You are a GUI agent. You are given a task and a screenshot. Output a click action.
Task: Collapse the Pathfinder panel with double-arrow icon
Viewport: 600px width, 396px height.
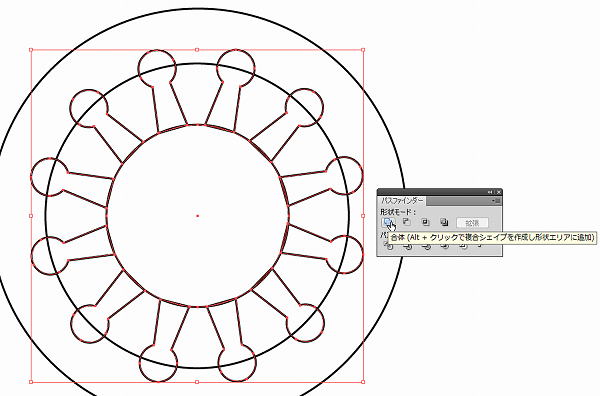[x=490, y=192]
